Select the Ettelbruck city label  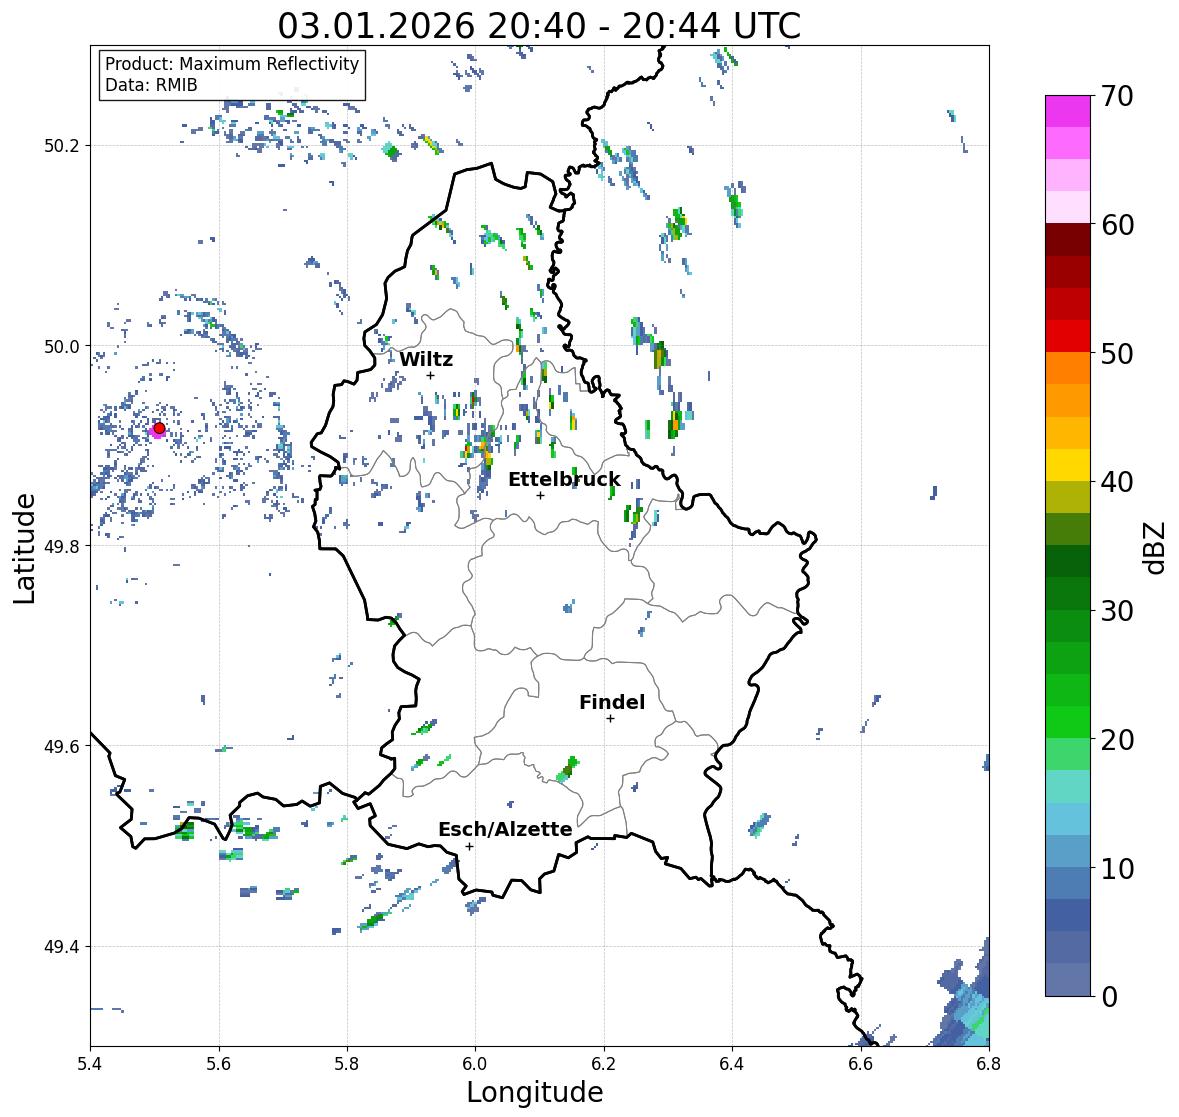[x=564, y=480]
